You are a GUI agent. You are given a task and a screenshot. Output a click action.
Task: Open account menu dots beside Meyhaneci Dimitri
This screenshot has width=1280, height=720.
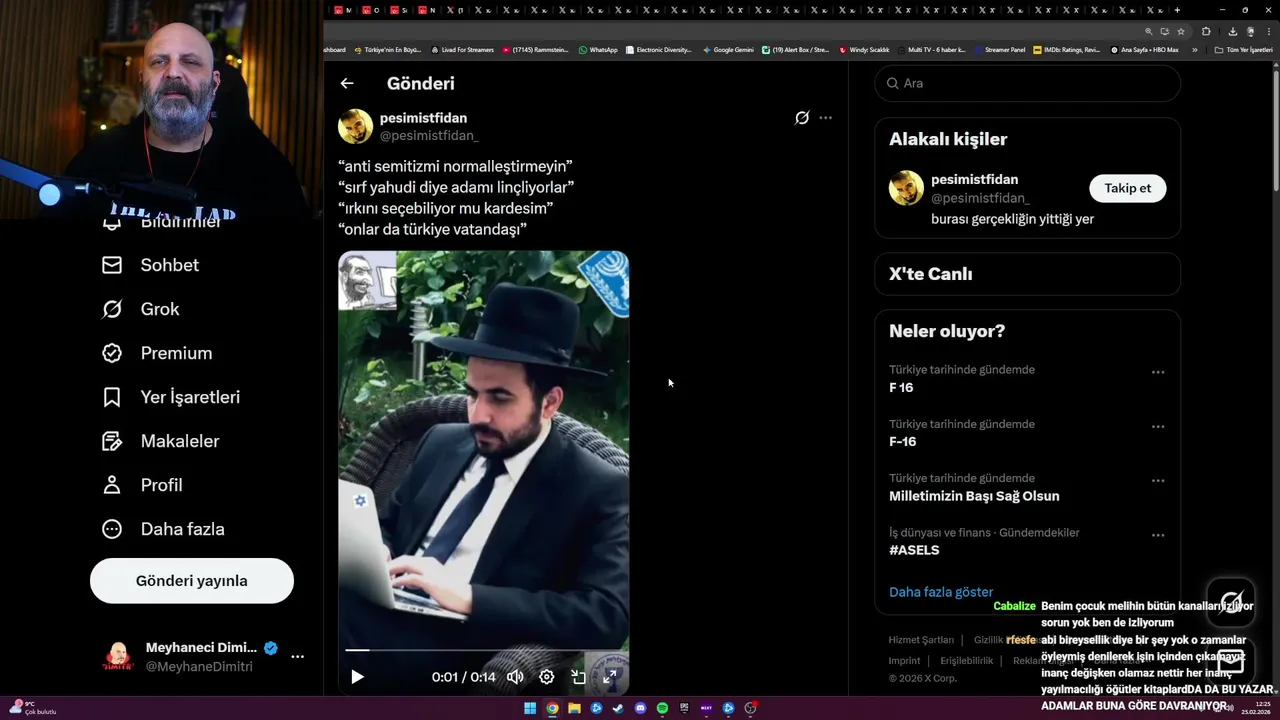(297, 657)
